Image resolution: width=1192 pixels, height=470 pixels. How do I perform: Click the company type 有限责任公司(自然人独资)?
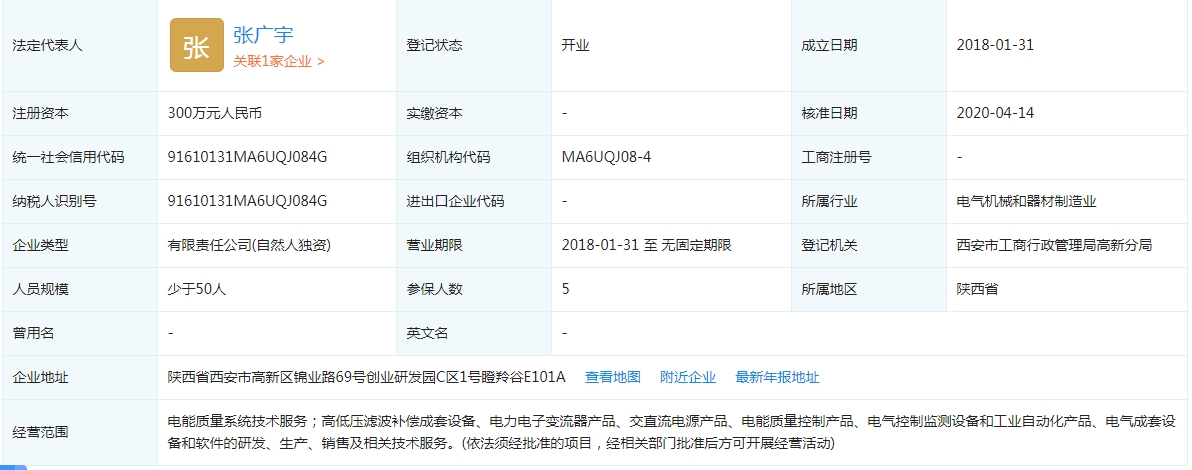tap(249, 245)
